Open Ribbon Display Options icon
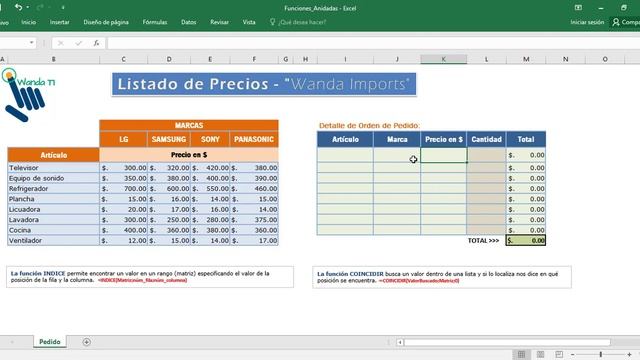640x360 pixels. coord(578,8)
